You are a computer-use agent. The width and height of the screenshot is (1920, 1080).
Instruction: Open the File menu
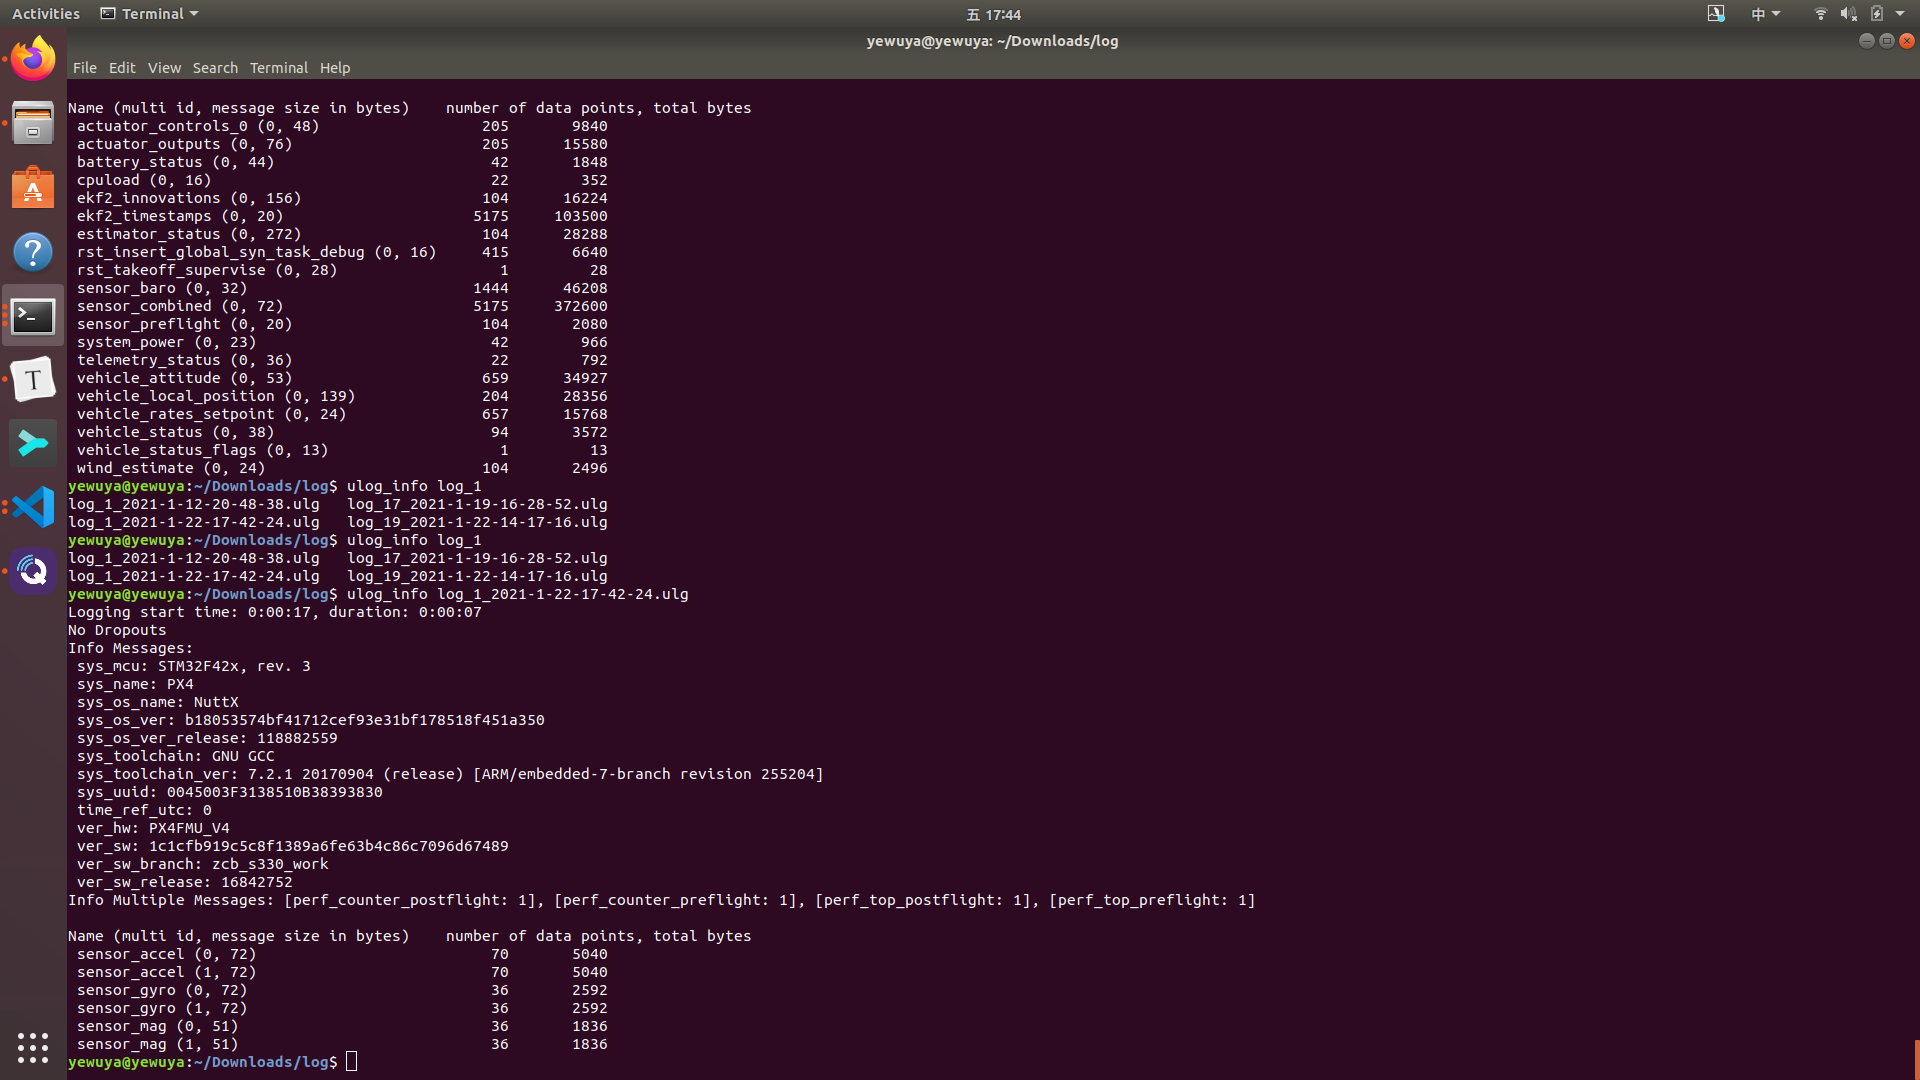click(84, 68)
